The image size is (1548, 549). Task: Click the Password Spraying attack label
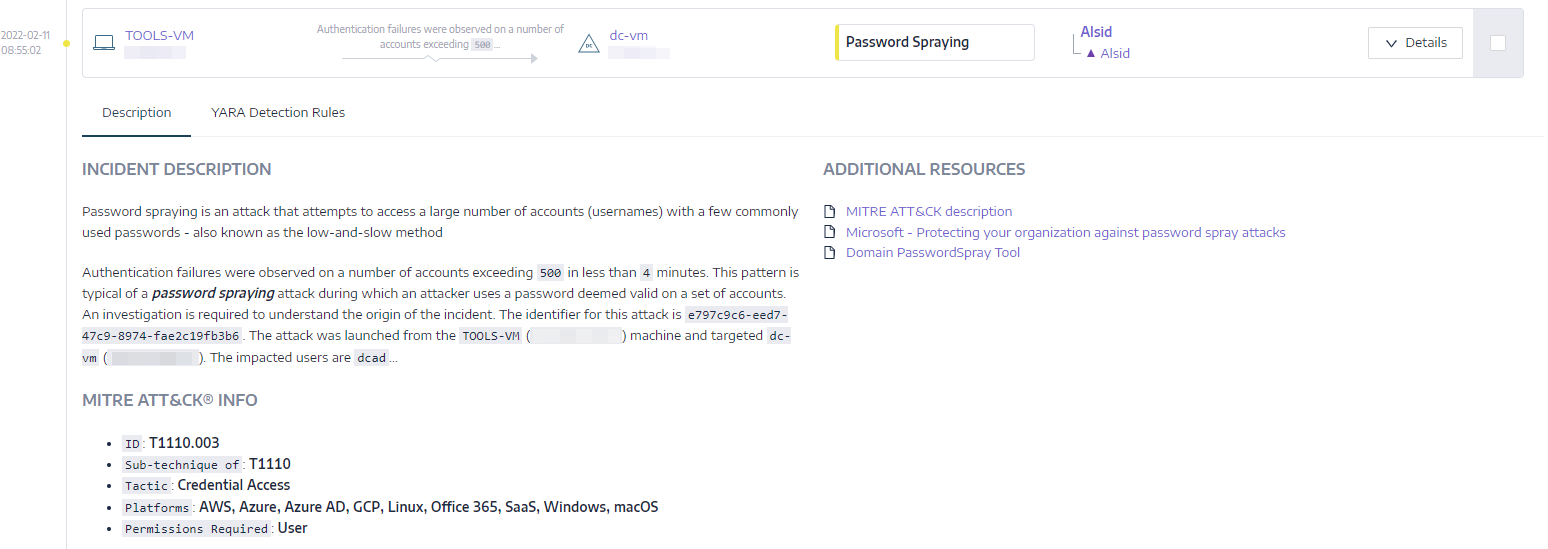pyautogui.click(x=935, y=42)
